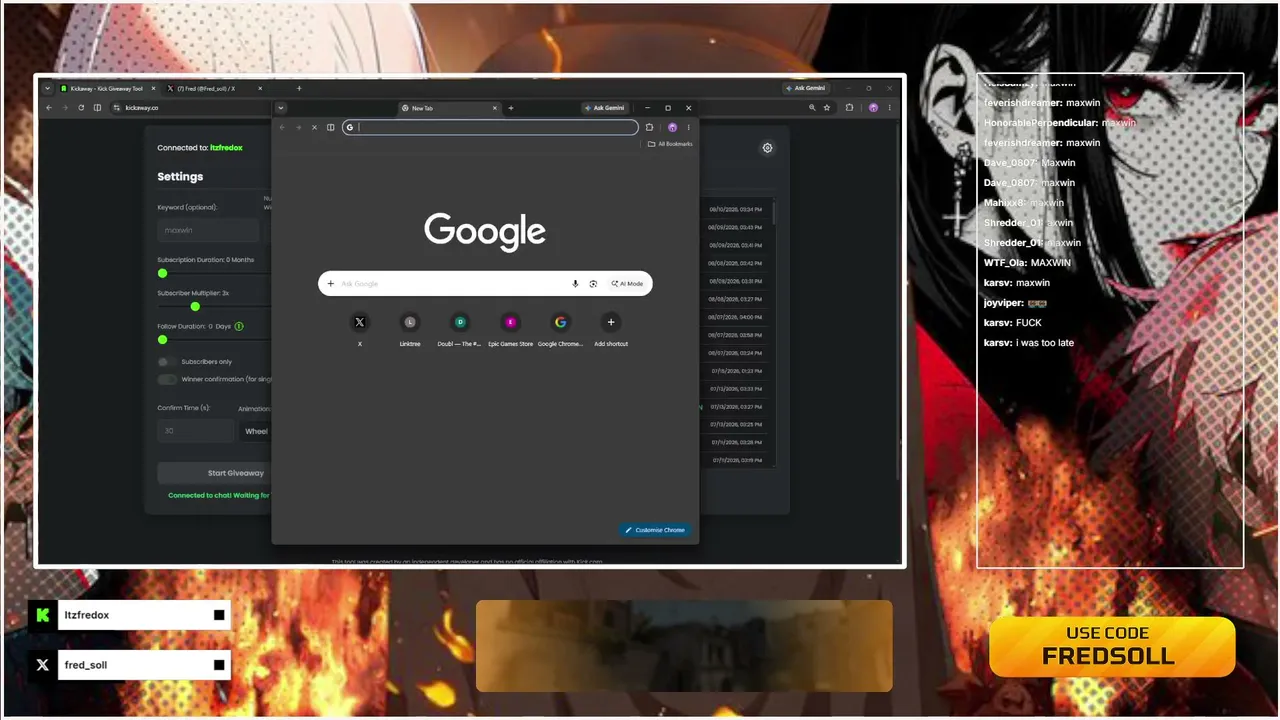The height and width of the screenshot is (720, 1280).
Task: Open the extensions puzzle icon in the New Tab window
Action: [649, 127]
